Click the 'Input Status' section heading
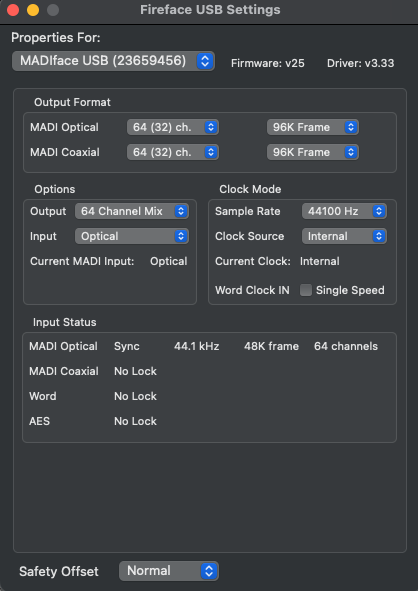The image size is (418, 591). pyautogui.click(x=64, y=323)
